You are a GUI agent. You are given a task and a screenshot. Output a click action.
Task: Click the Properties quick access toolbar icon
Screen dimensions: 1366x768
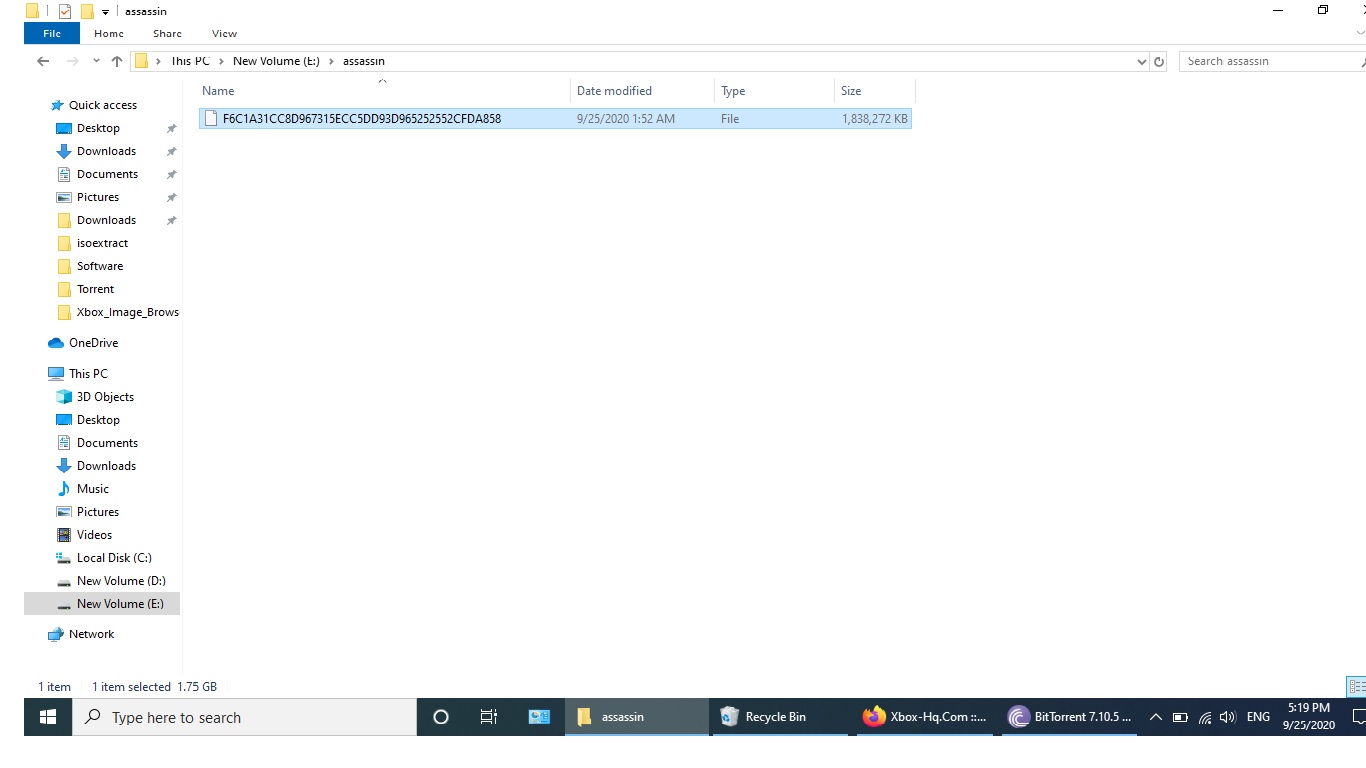pos(65,11)
